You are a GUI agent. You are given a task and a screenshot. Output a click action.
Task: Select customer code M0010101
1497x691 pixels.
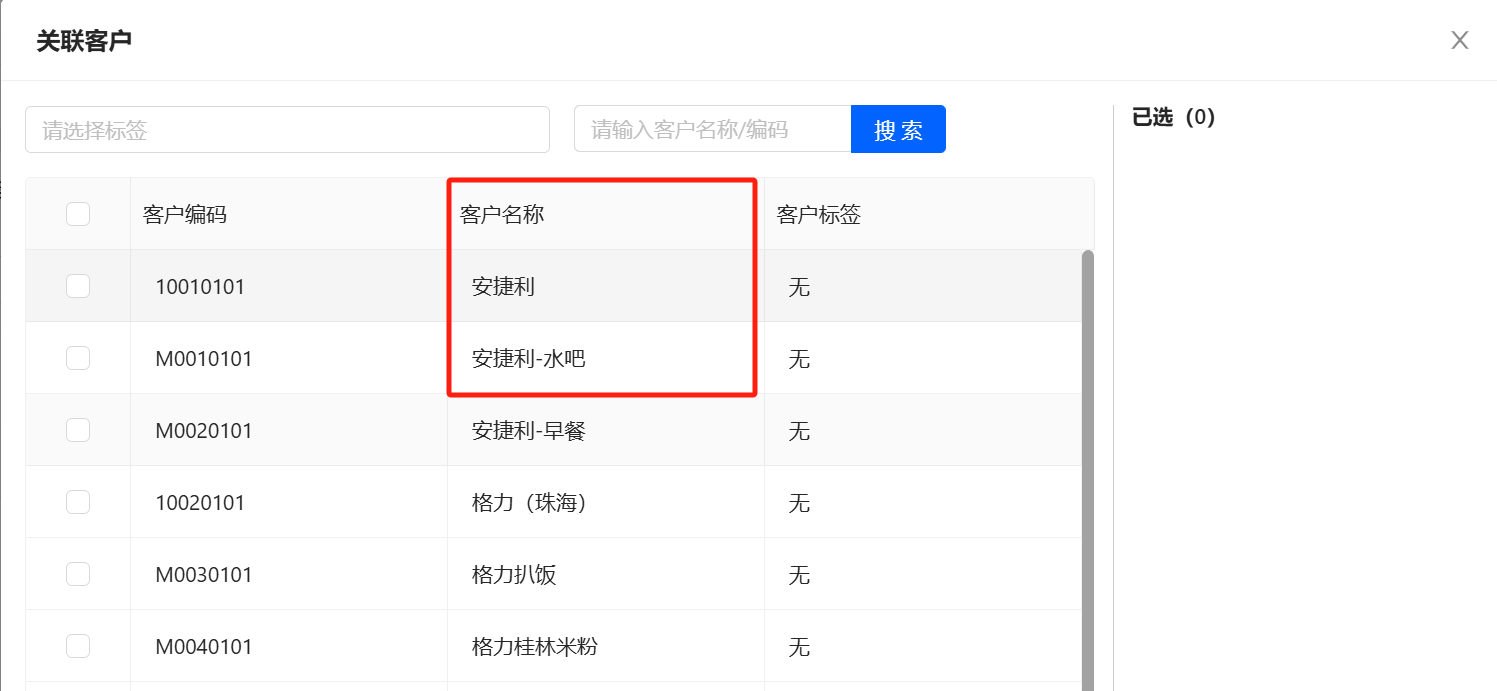[x=204, y=359]
